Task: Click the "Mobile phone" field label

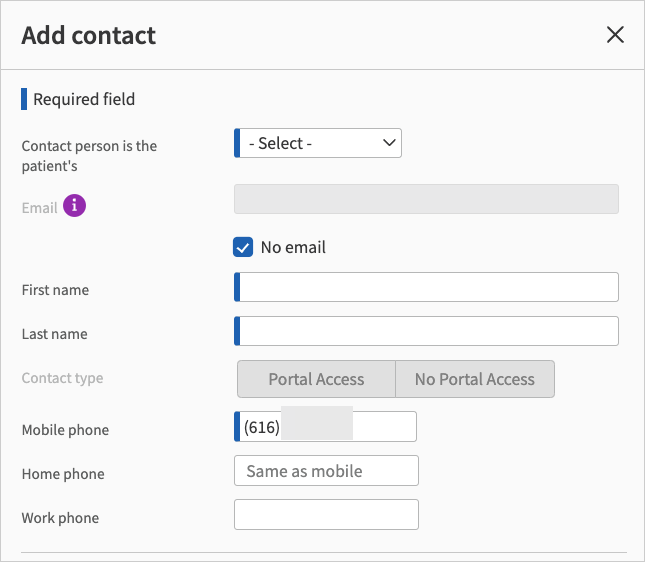Action: coord(65,430)
